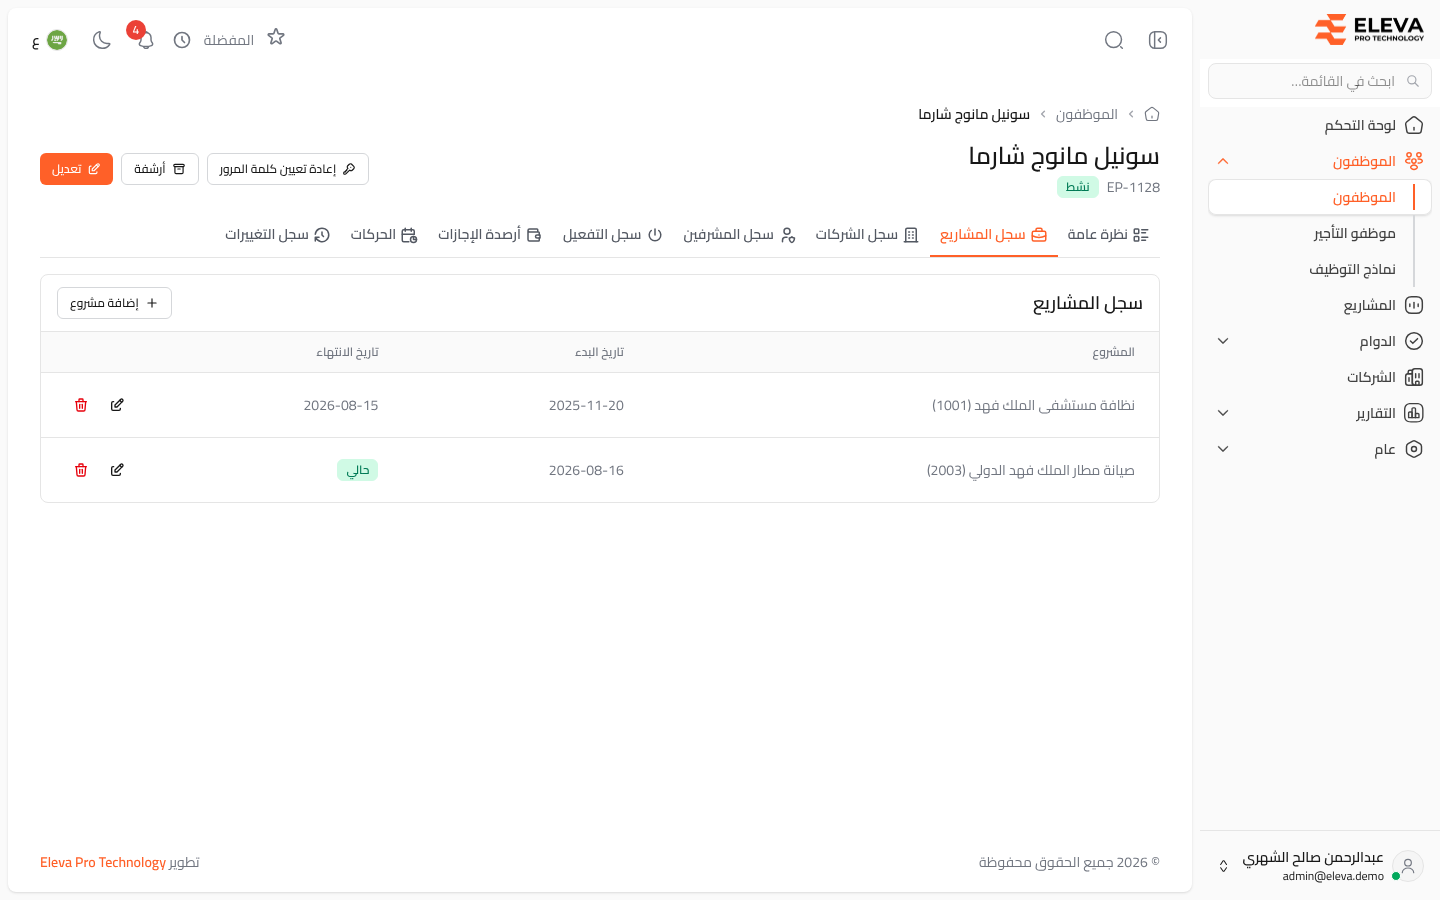This screenshot has height=900, width=1440.
Task: Collapse the sidebar panel toggle
Action: pyautogui.click(x=1158, y=40)
